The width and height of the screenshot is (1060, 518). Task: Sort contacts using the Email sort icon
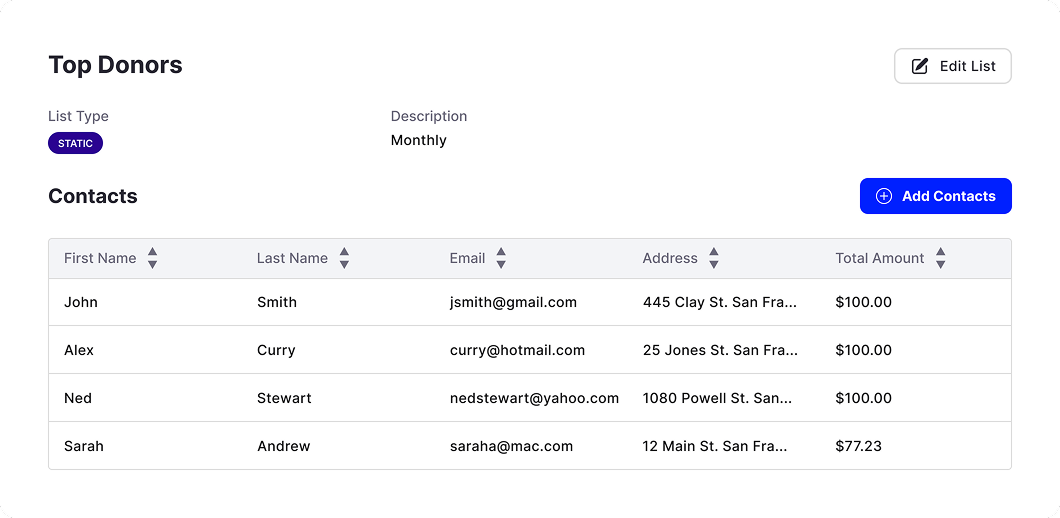[501, 258]
